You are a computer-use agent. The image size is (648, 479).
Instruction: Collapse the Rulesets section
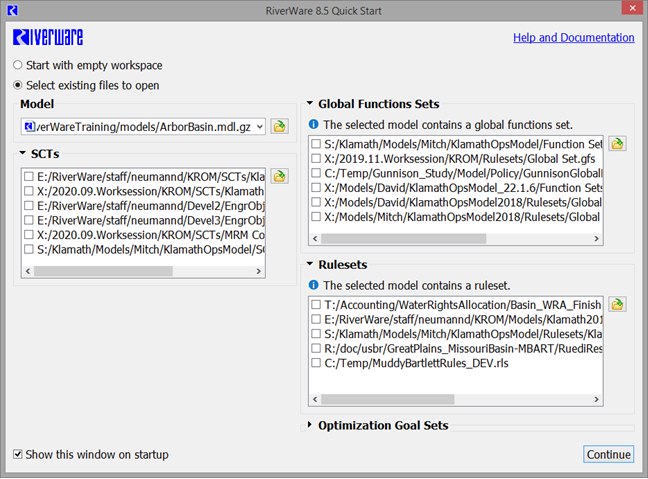click(x=309, y=265)
